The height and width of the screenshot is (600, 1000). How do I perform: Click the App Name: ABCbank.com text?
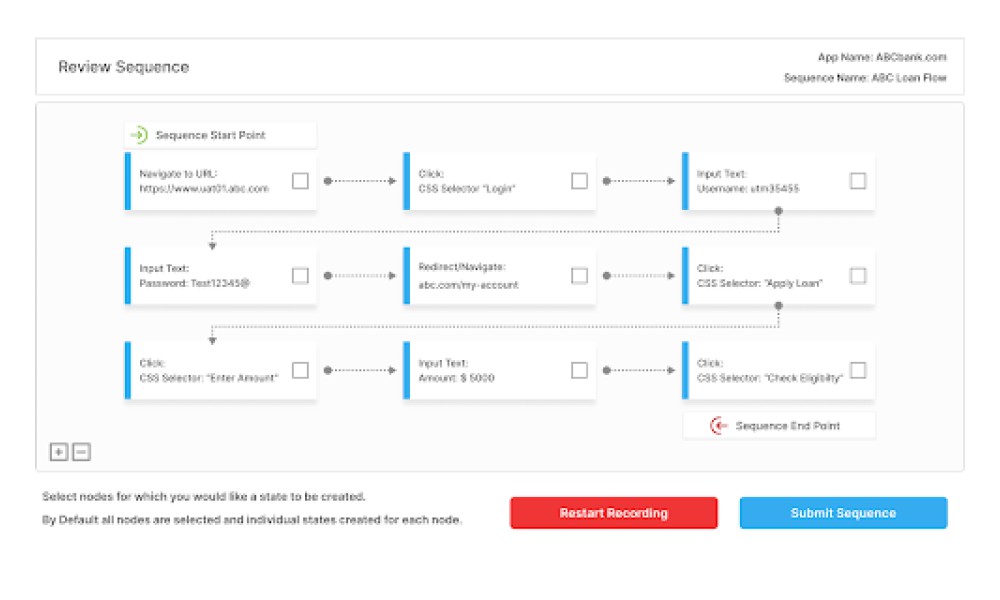[x=882, y=57]
